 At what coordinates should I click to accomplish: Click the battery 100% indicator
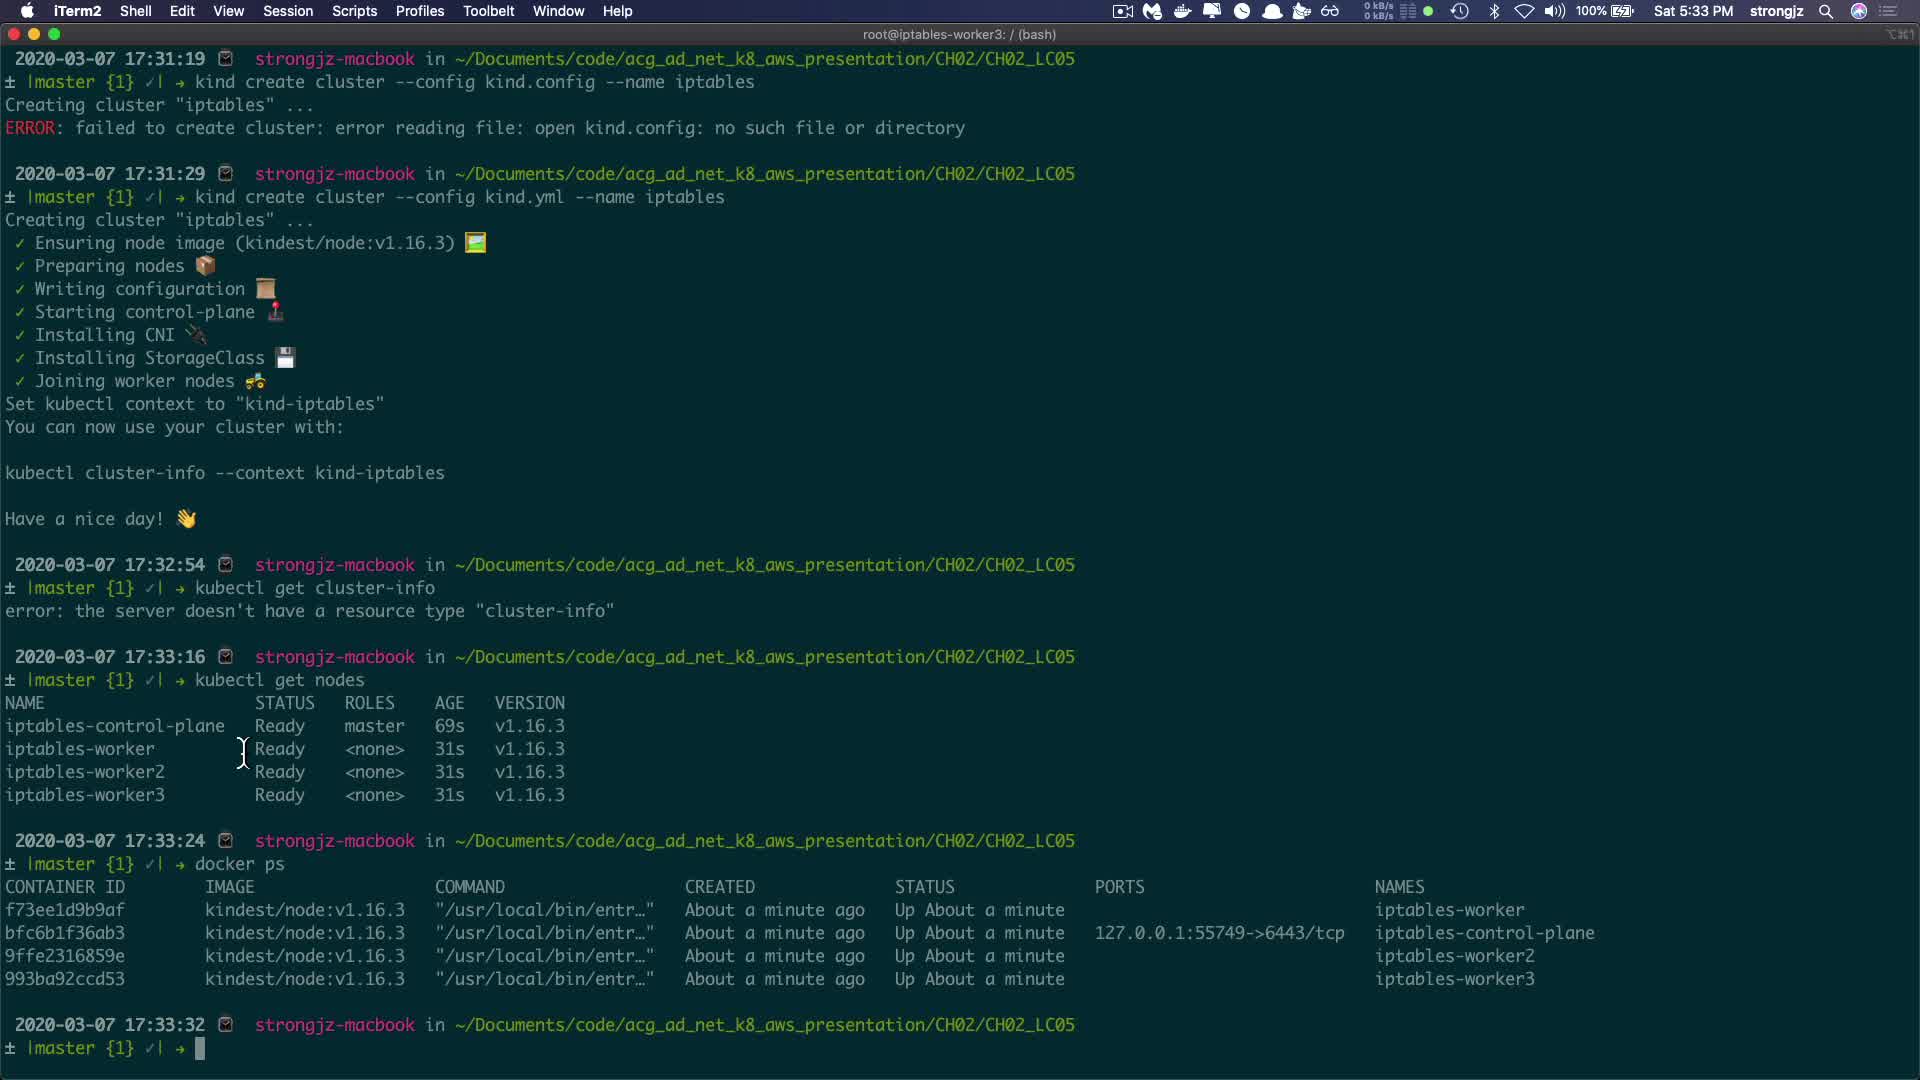[x=1605, y=11]
